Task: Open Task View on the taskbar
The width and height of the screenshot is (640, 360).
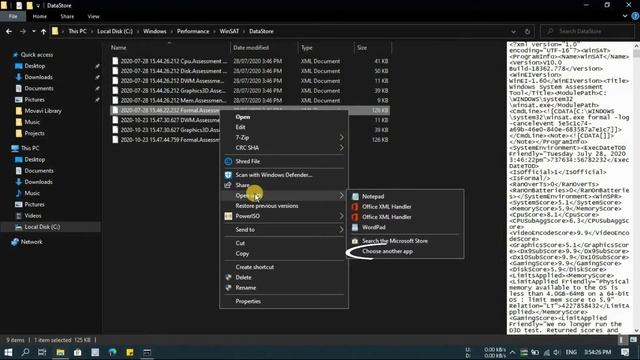Action: [x=42, y=352]
